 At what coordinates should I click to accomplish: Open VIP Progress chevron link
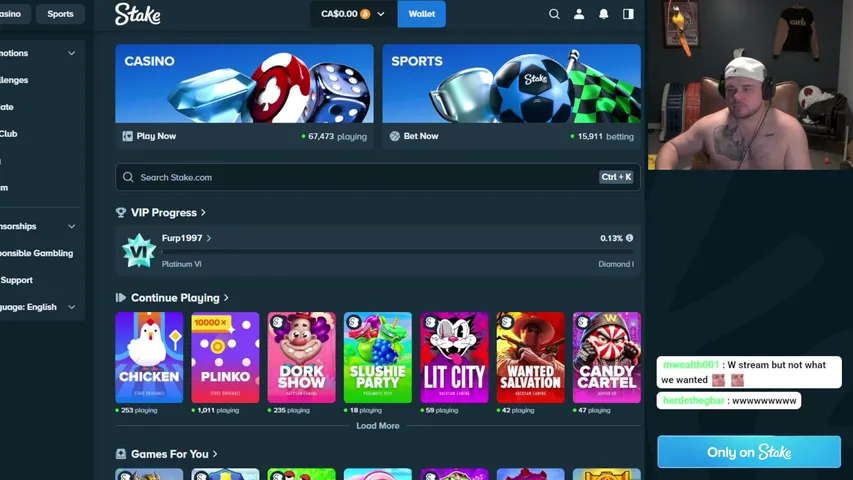[203, 213]
